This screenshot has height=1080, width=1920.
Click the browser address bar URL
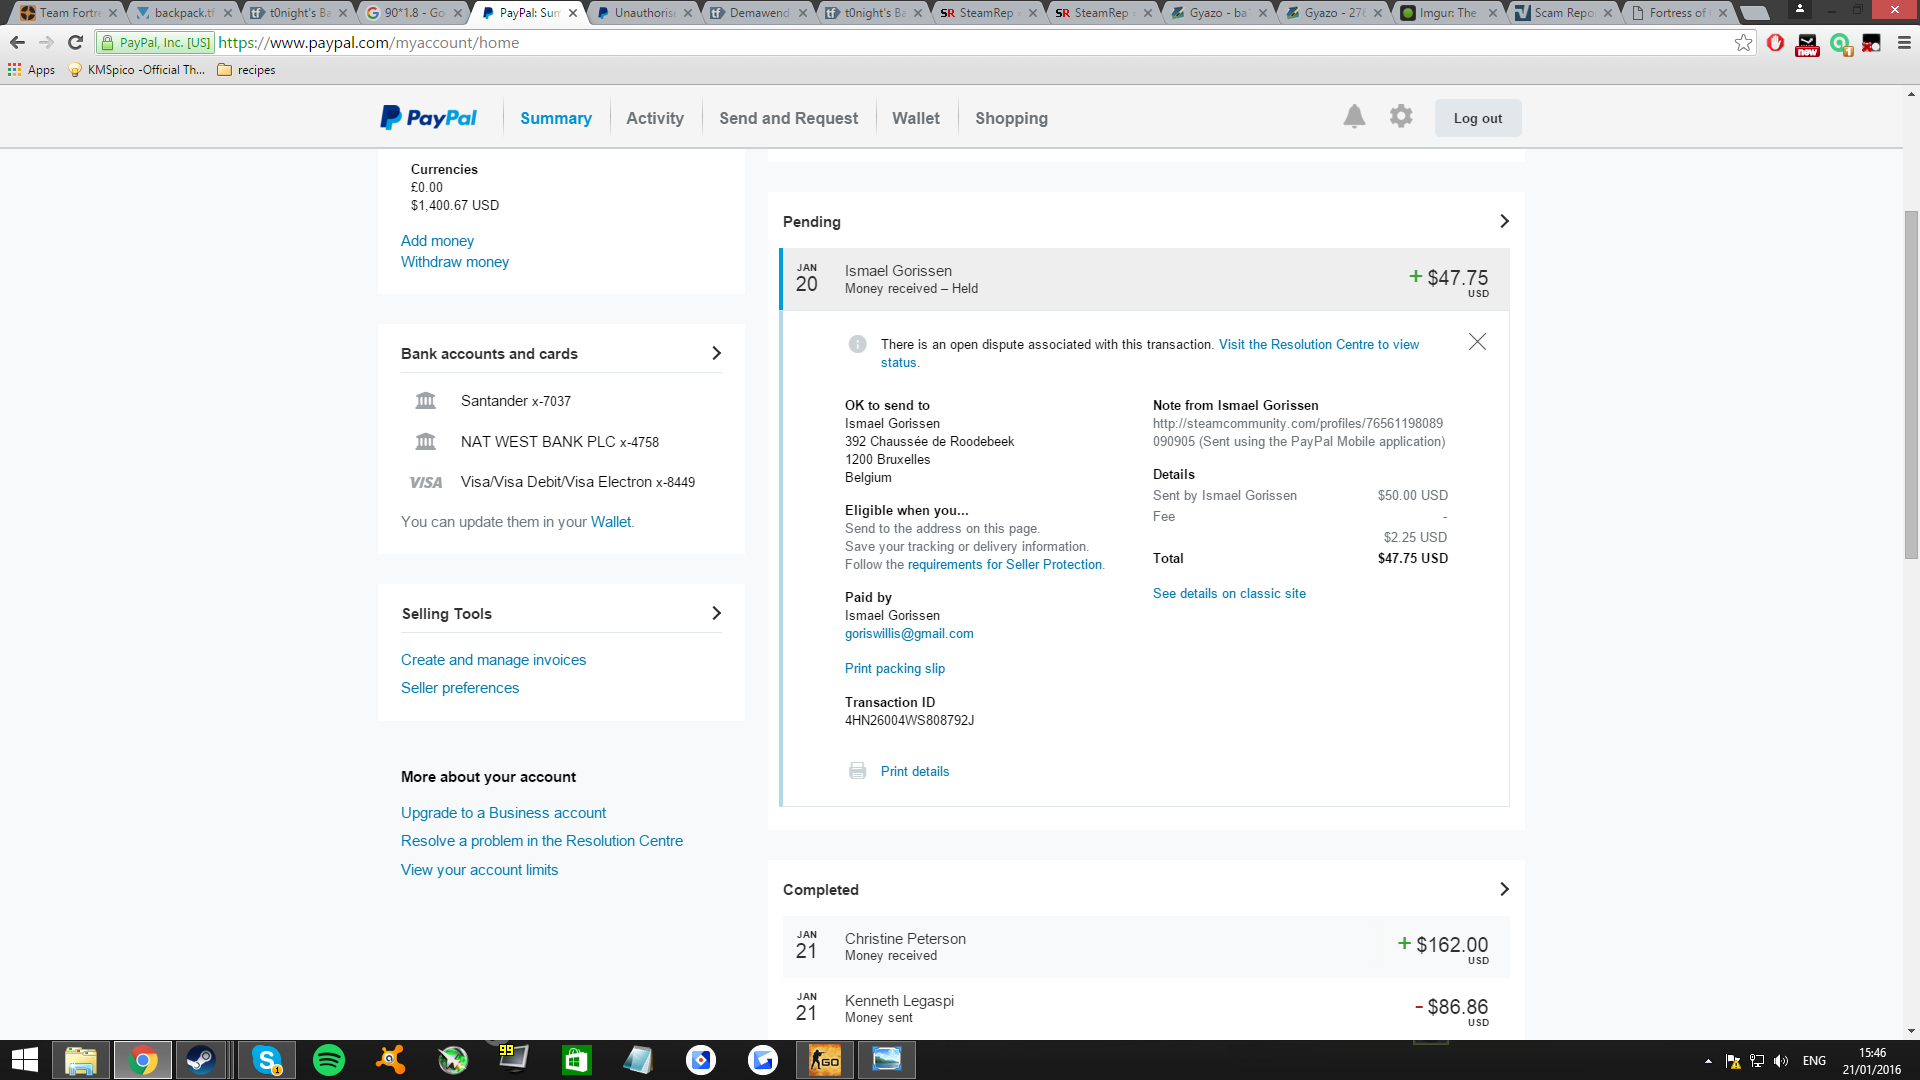coord(368,43)
